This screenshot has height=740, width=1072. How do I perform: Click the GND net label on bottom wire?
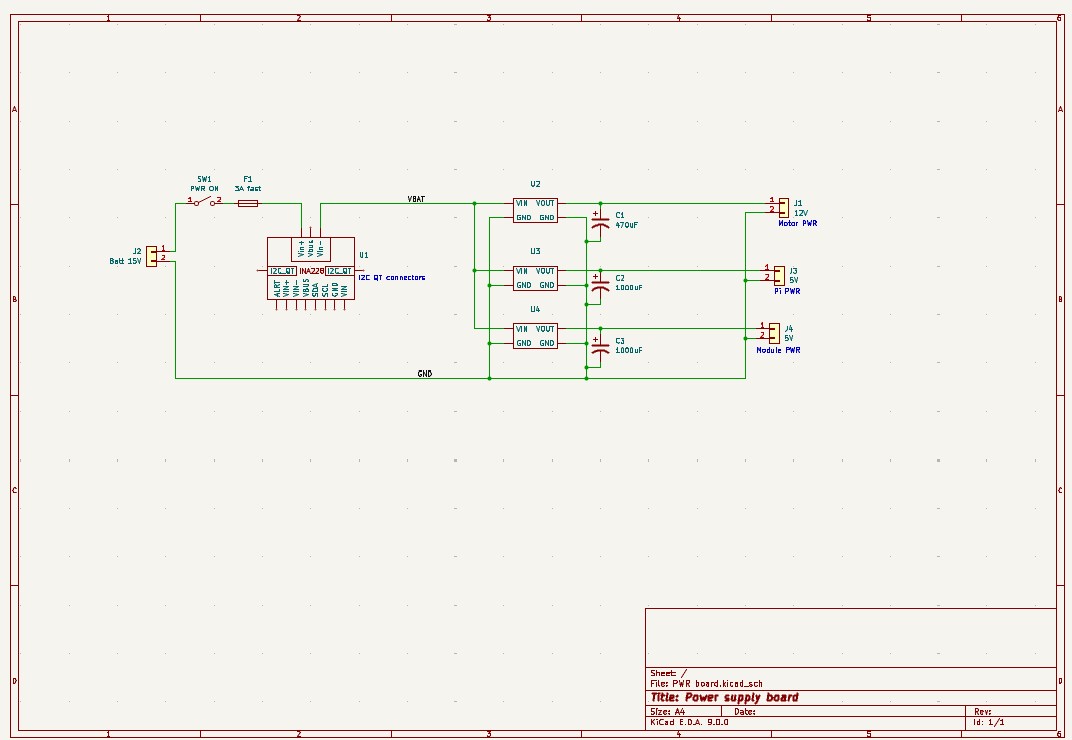point(425,374)
